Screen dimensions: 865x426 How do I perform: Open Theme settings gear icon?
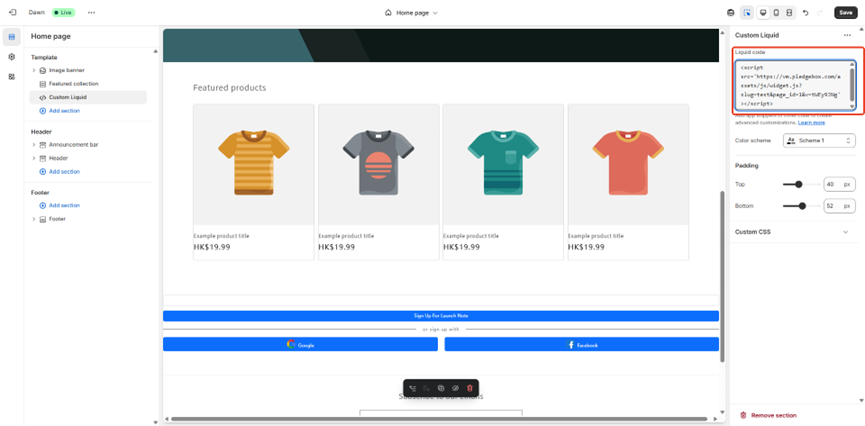coord(12,57)
